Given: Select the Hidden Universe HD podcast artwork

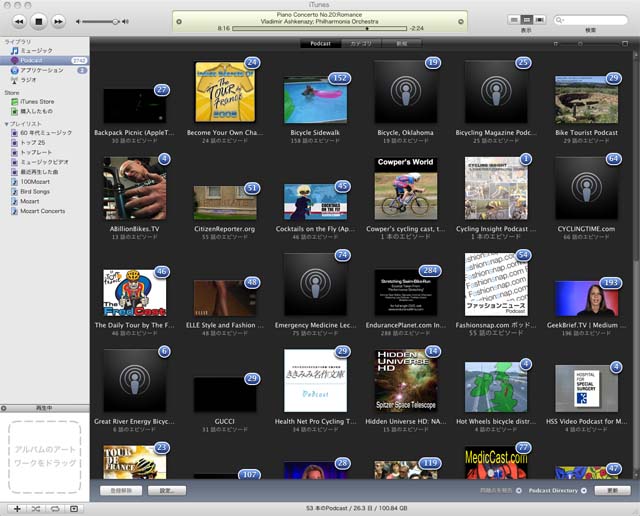Looking at the screenshot, I should (x=406, y=380).
